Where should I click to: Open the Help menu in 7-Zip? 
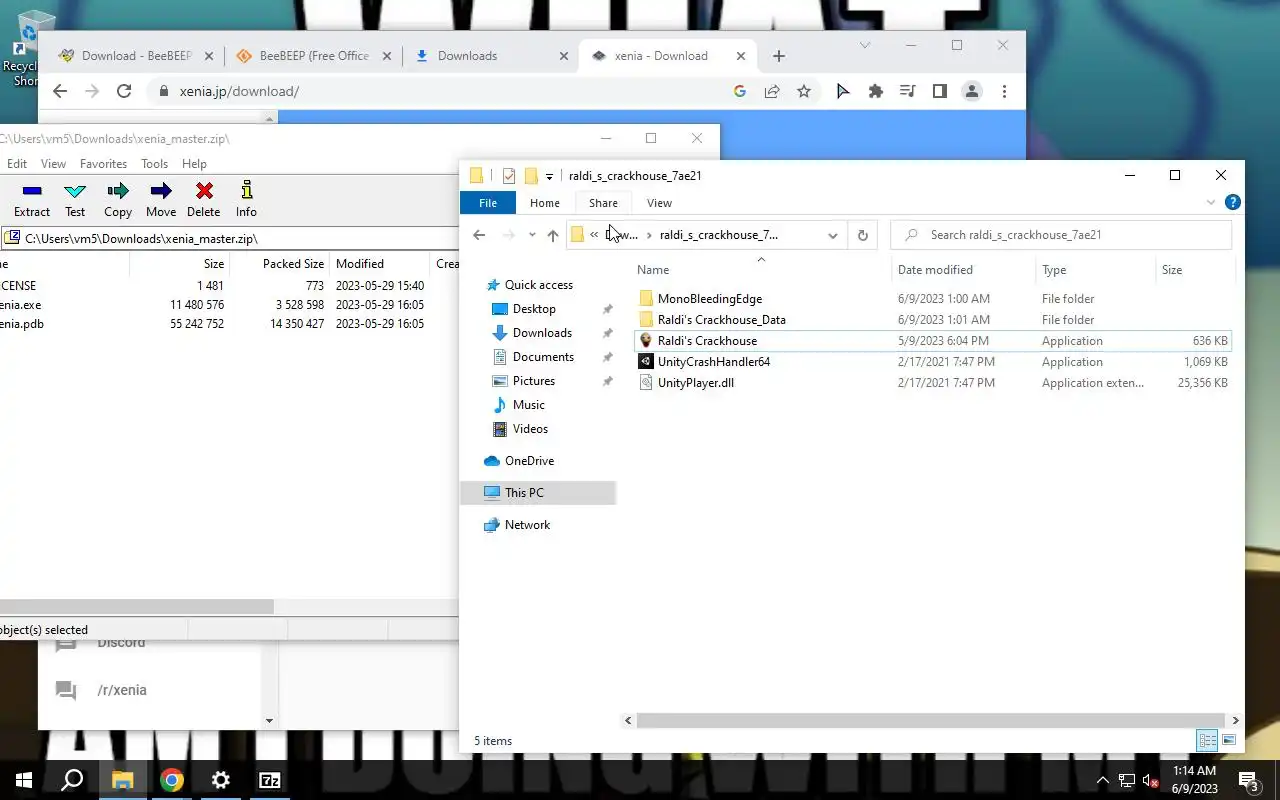pos(194,164)
